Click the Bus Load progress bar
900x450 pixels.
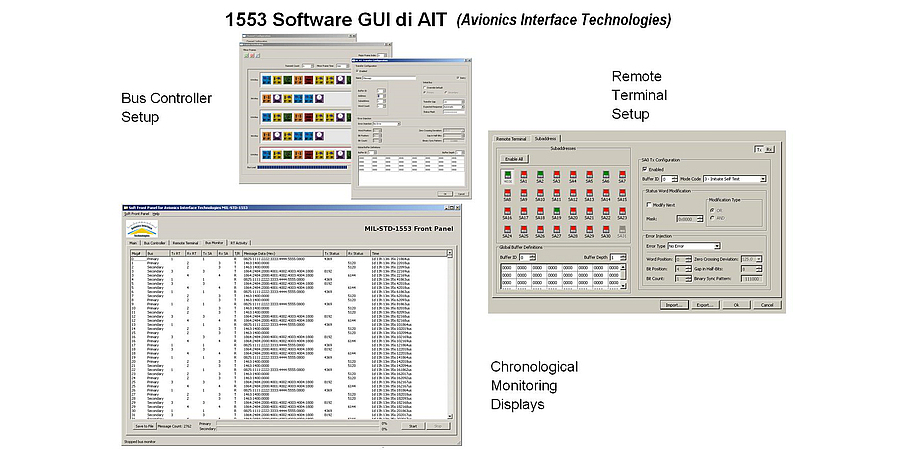pyautogui.click(x=302, y=168)
